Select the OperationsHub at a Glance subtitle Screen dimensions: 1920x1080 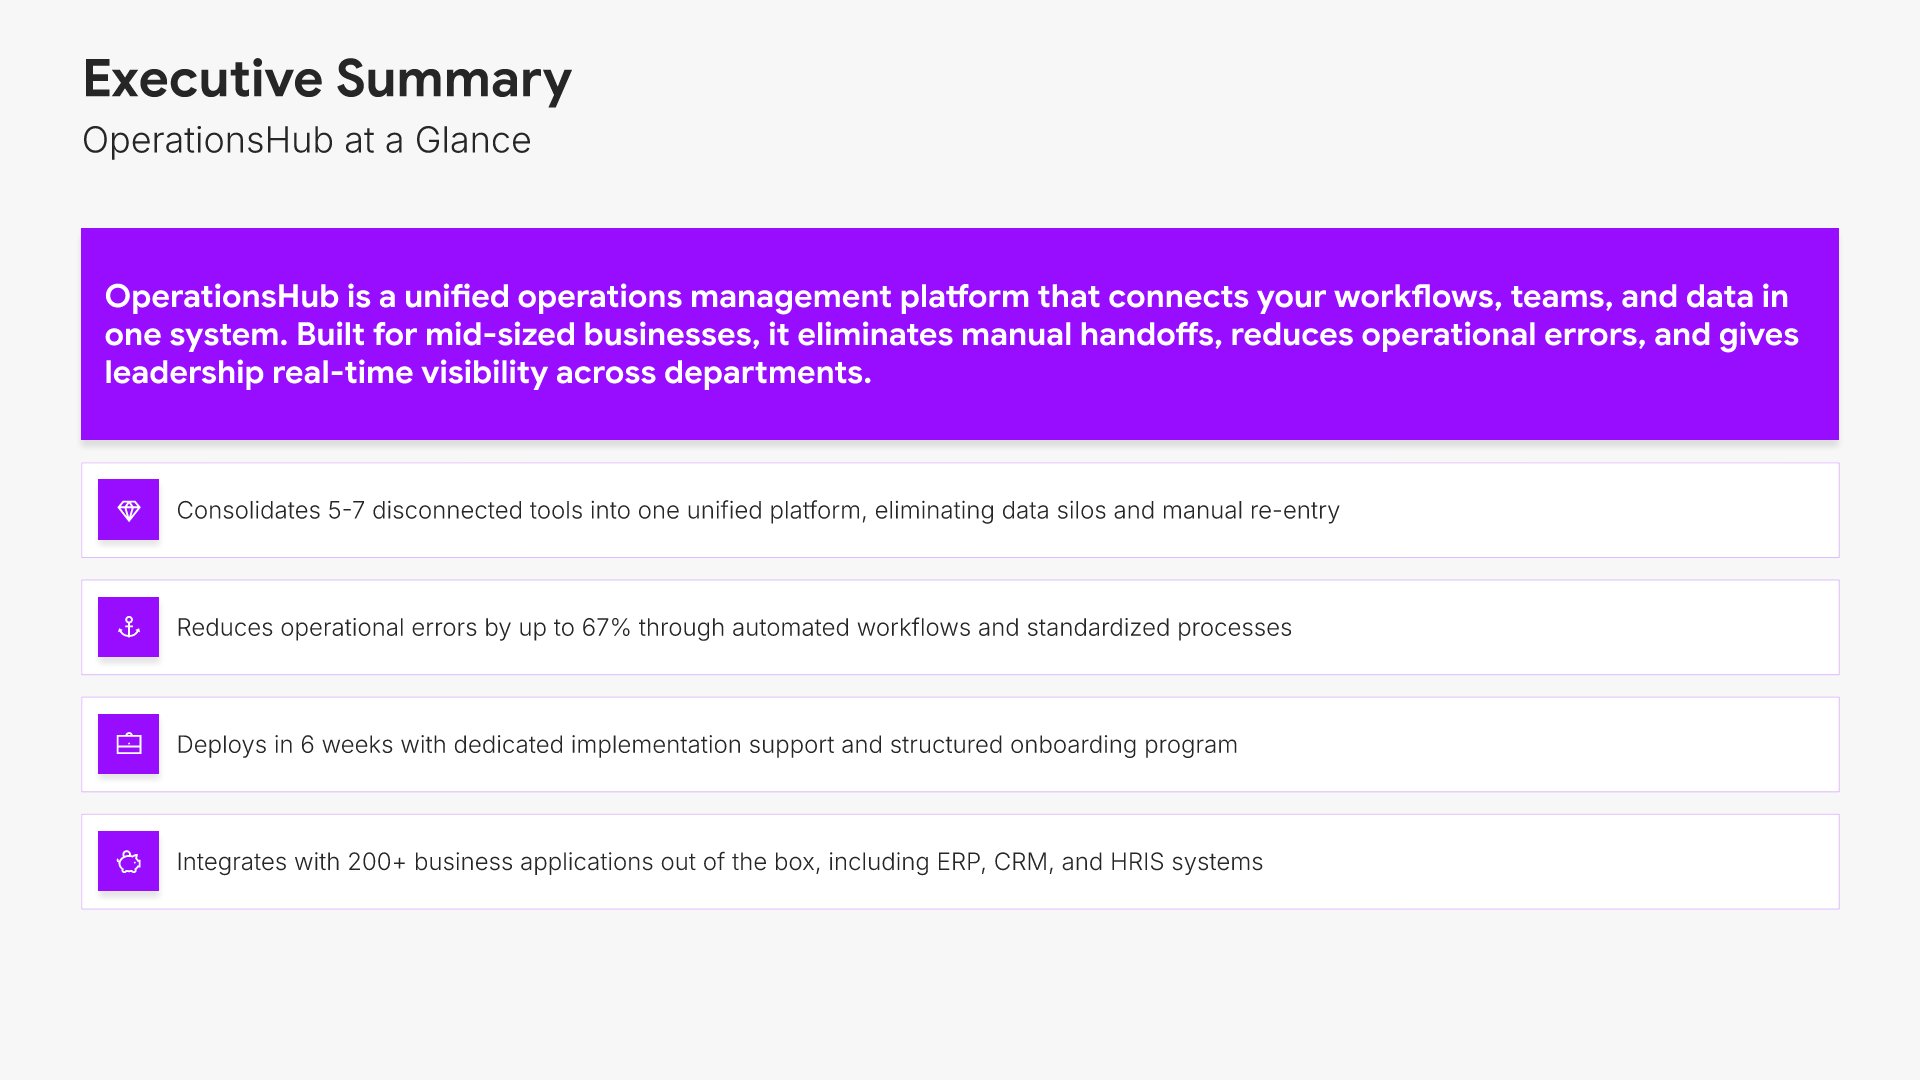click(306, 141)
